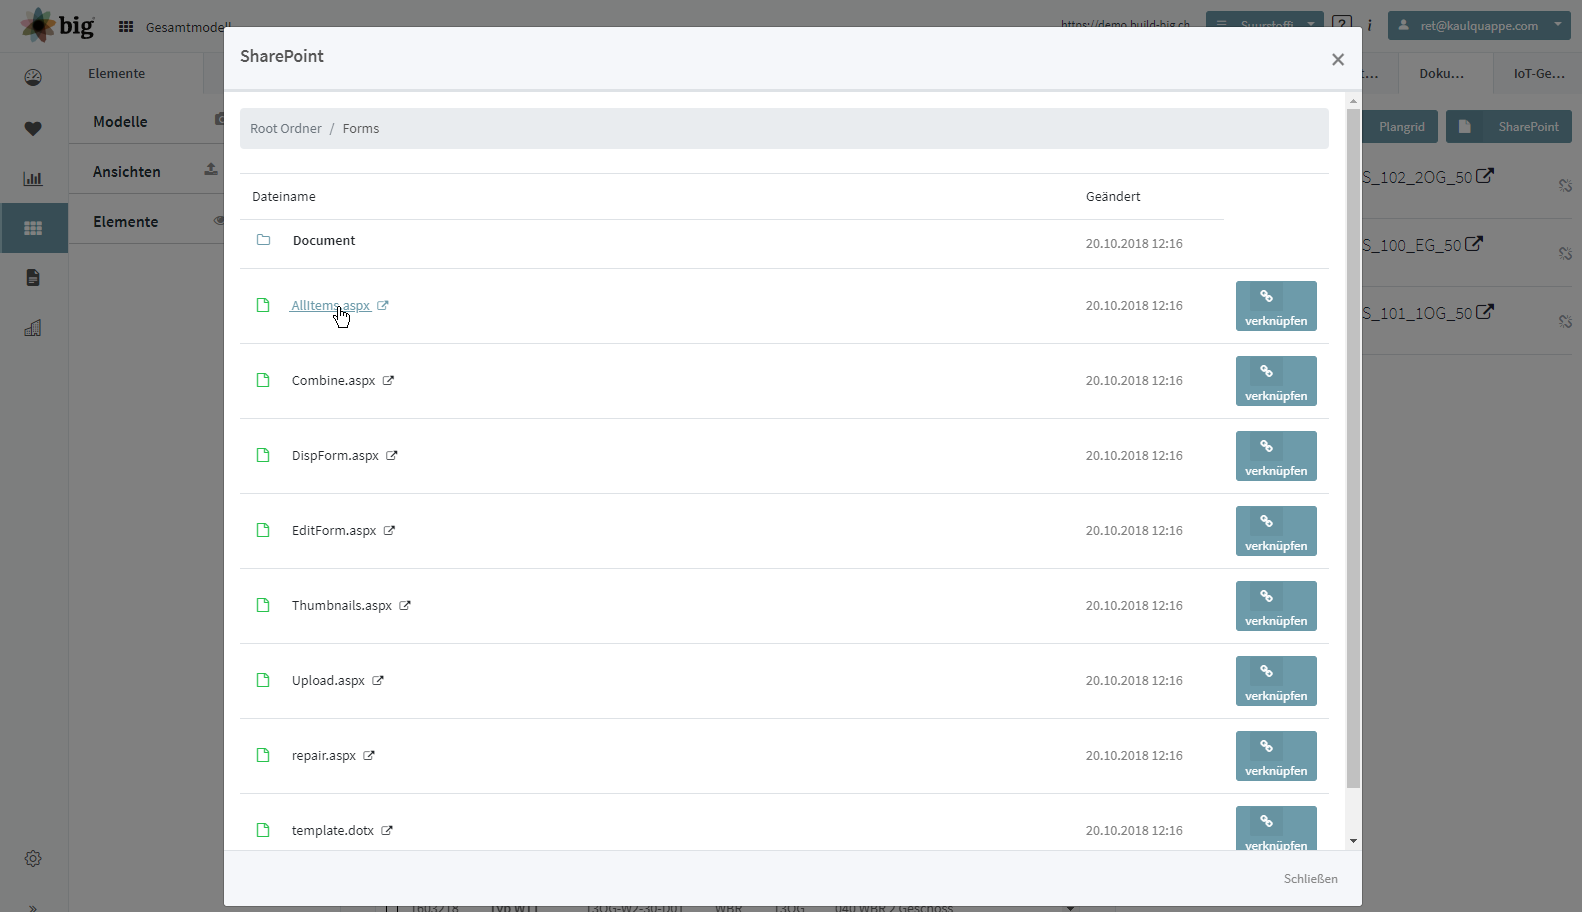Open the Document folder

pos(324,241)
